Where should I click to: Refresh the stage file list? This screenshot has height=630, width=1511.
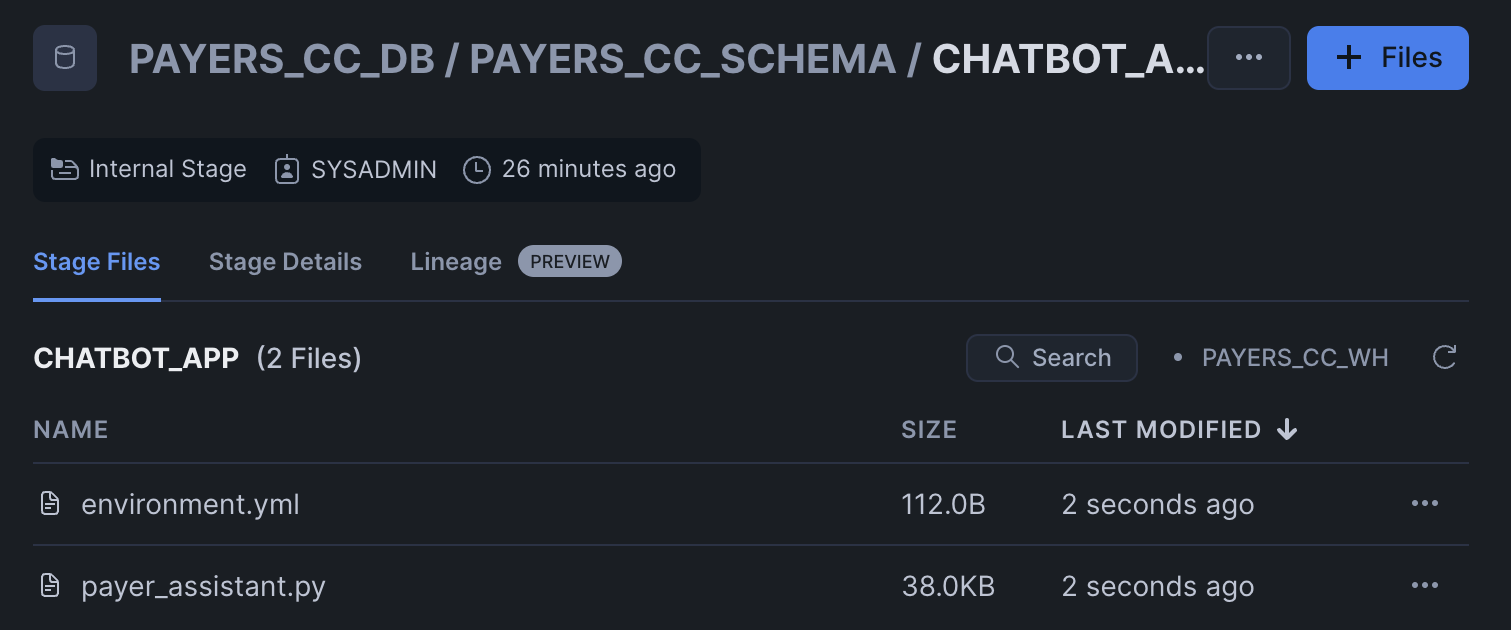click(x=1444, y=358)
